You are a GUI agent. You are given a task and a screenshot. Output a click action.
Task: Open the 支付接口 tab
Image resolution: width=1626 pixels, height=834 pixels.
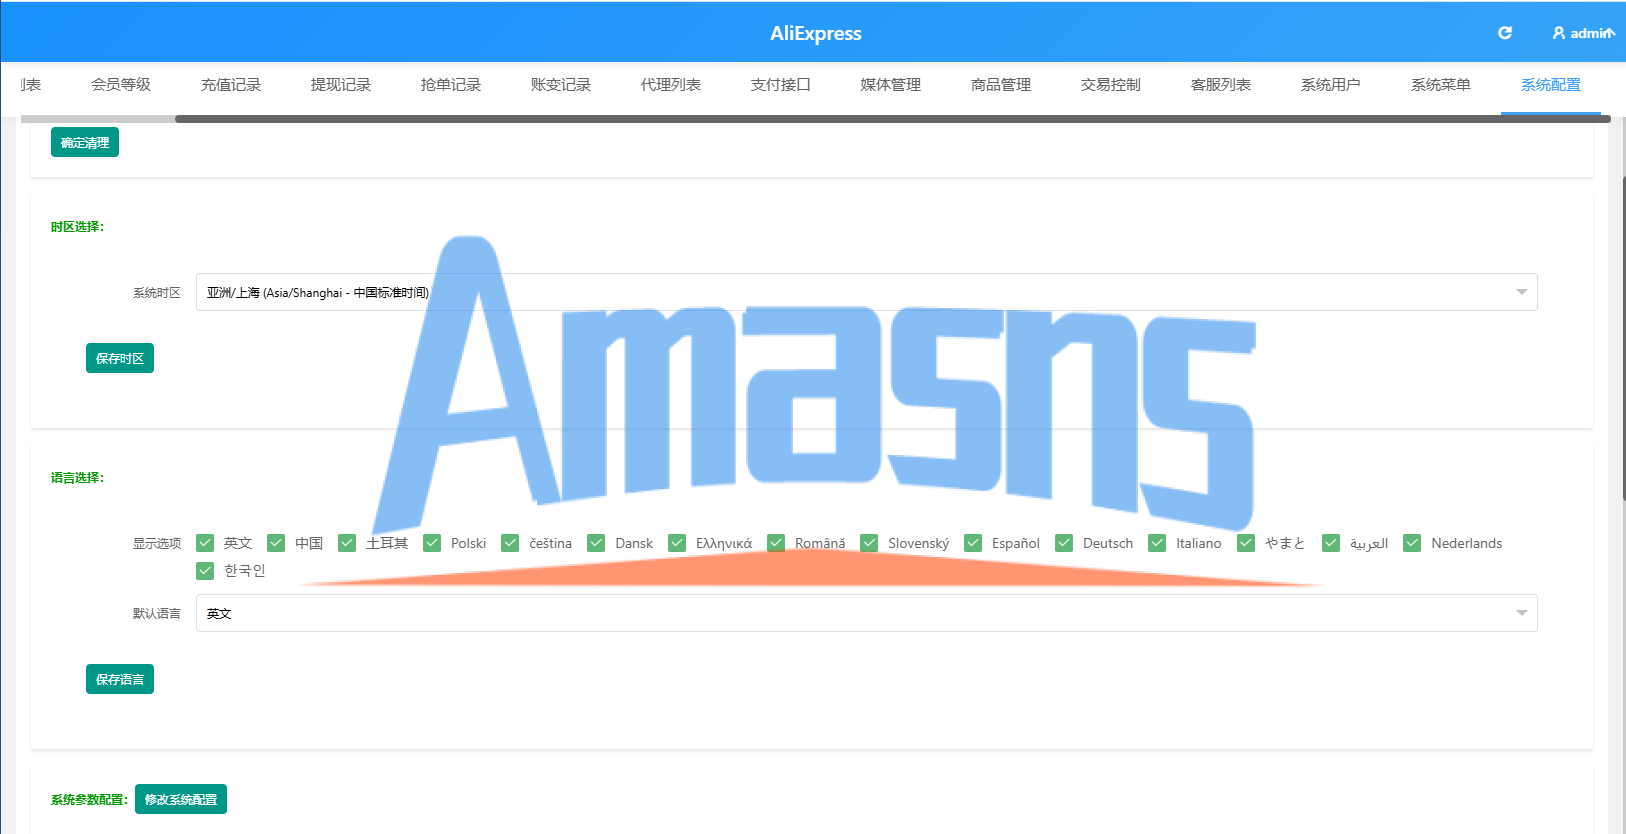pos(781,85)
